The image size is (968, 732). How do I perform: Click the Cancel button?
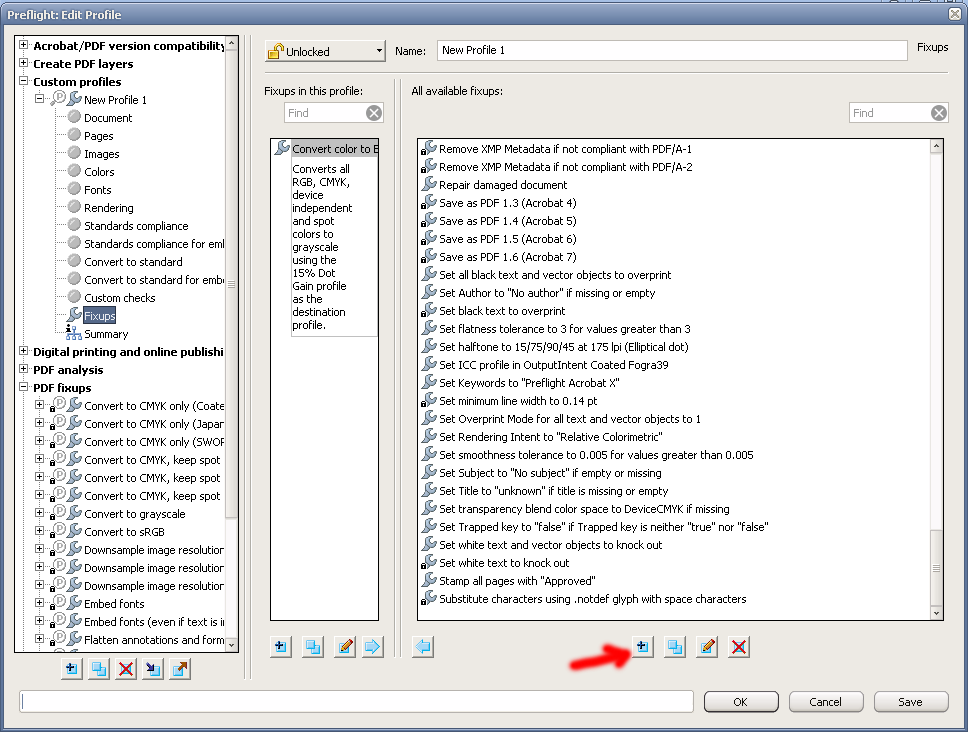(825, 702)
